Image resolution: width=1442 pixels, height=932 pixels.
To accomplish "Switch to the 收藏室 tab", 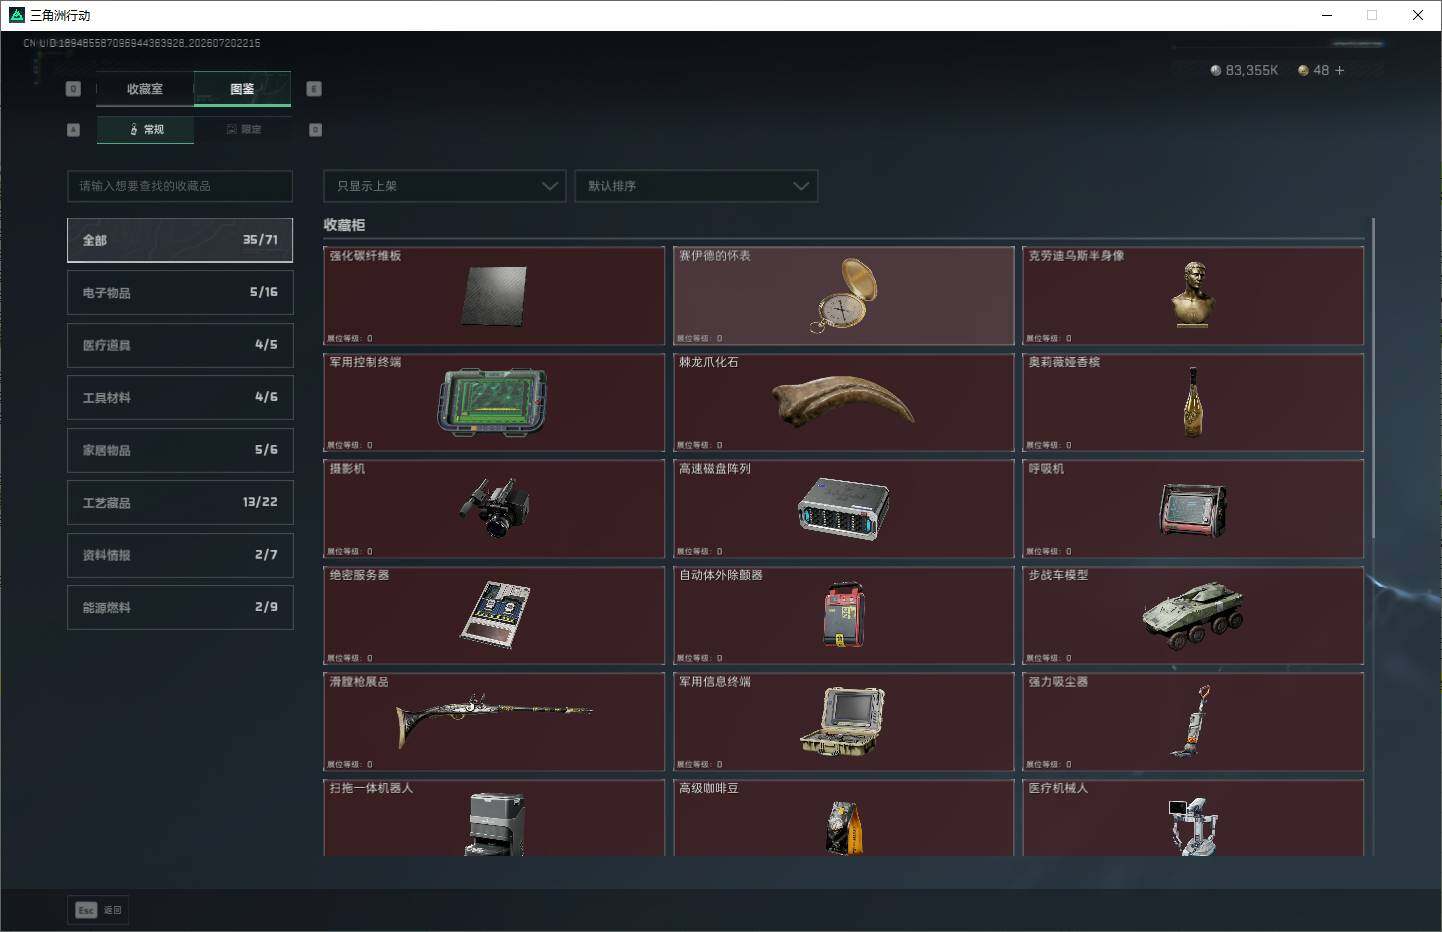I will pyautogui.click(x=145, y=89).
